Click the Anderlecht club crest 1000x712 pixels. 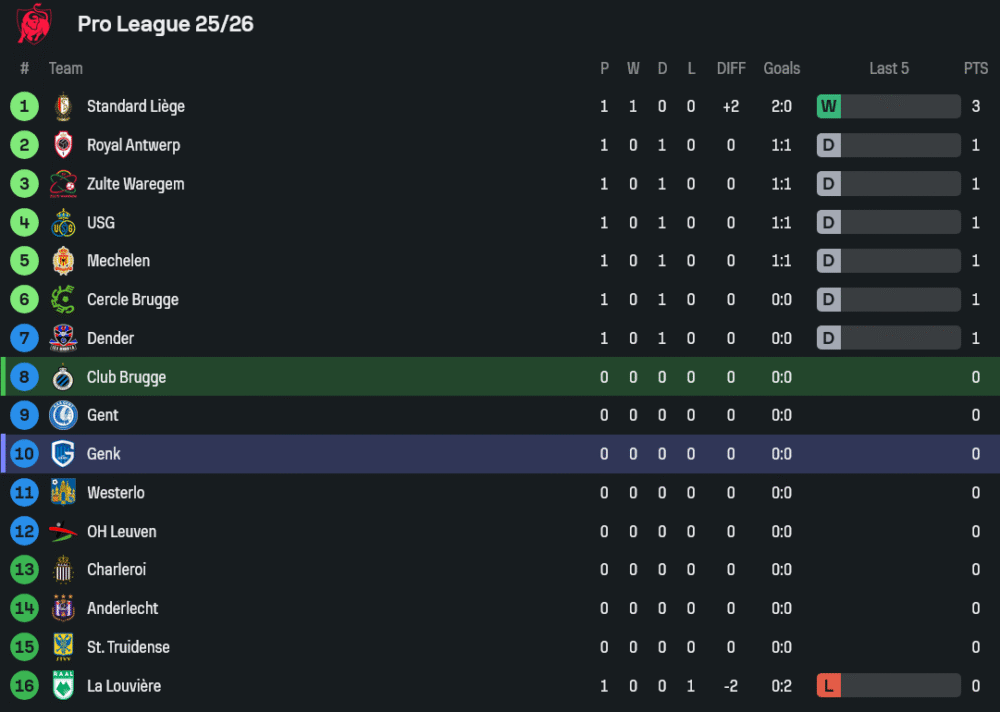point(63,608)
